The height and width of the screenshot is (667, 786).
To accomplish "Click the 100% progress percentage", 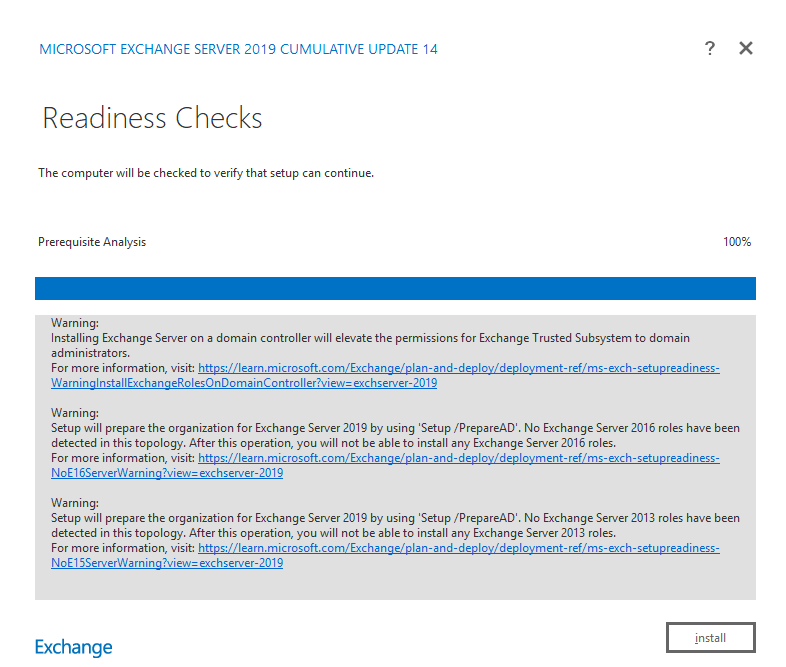I will (x=736, y=242).
